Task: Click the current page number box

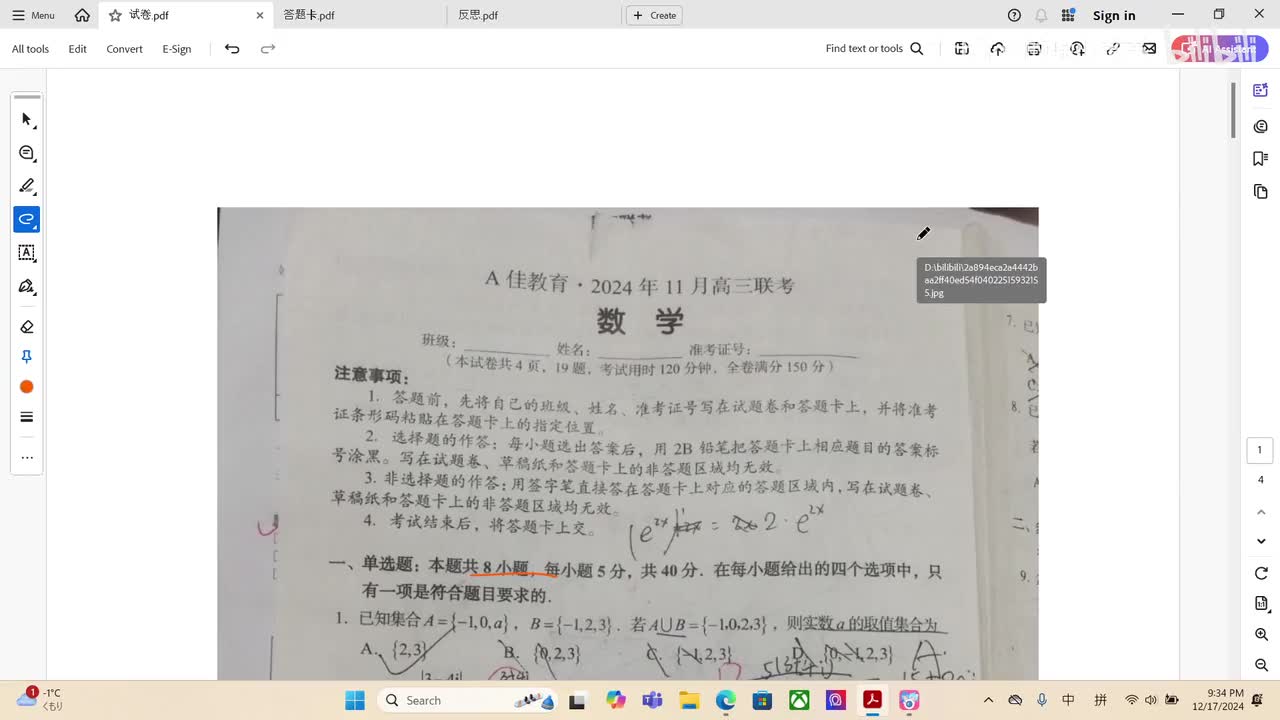Action: point(1260,450)
